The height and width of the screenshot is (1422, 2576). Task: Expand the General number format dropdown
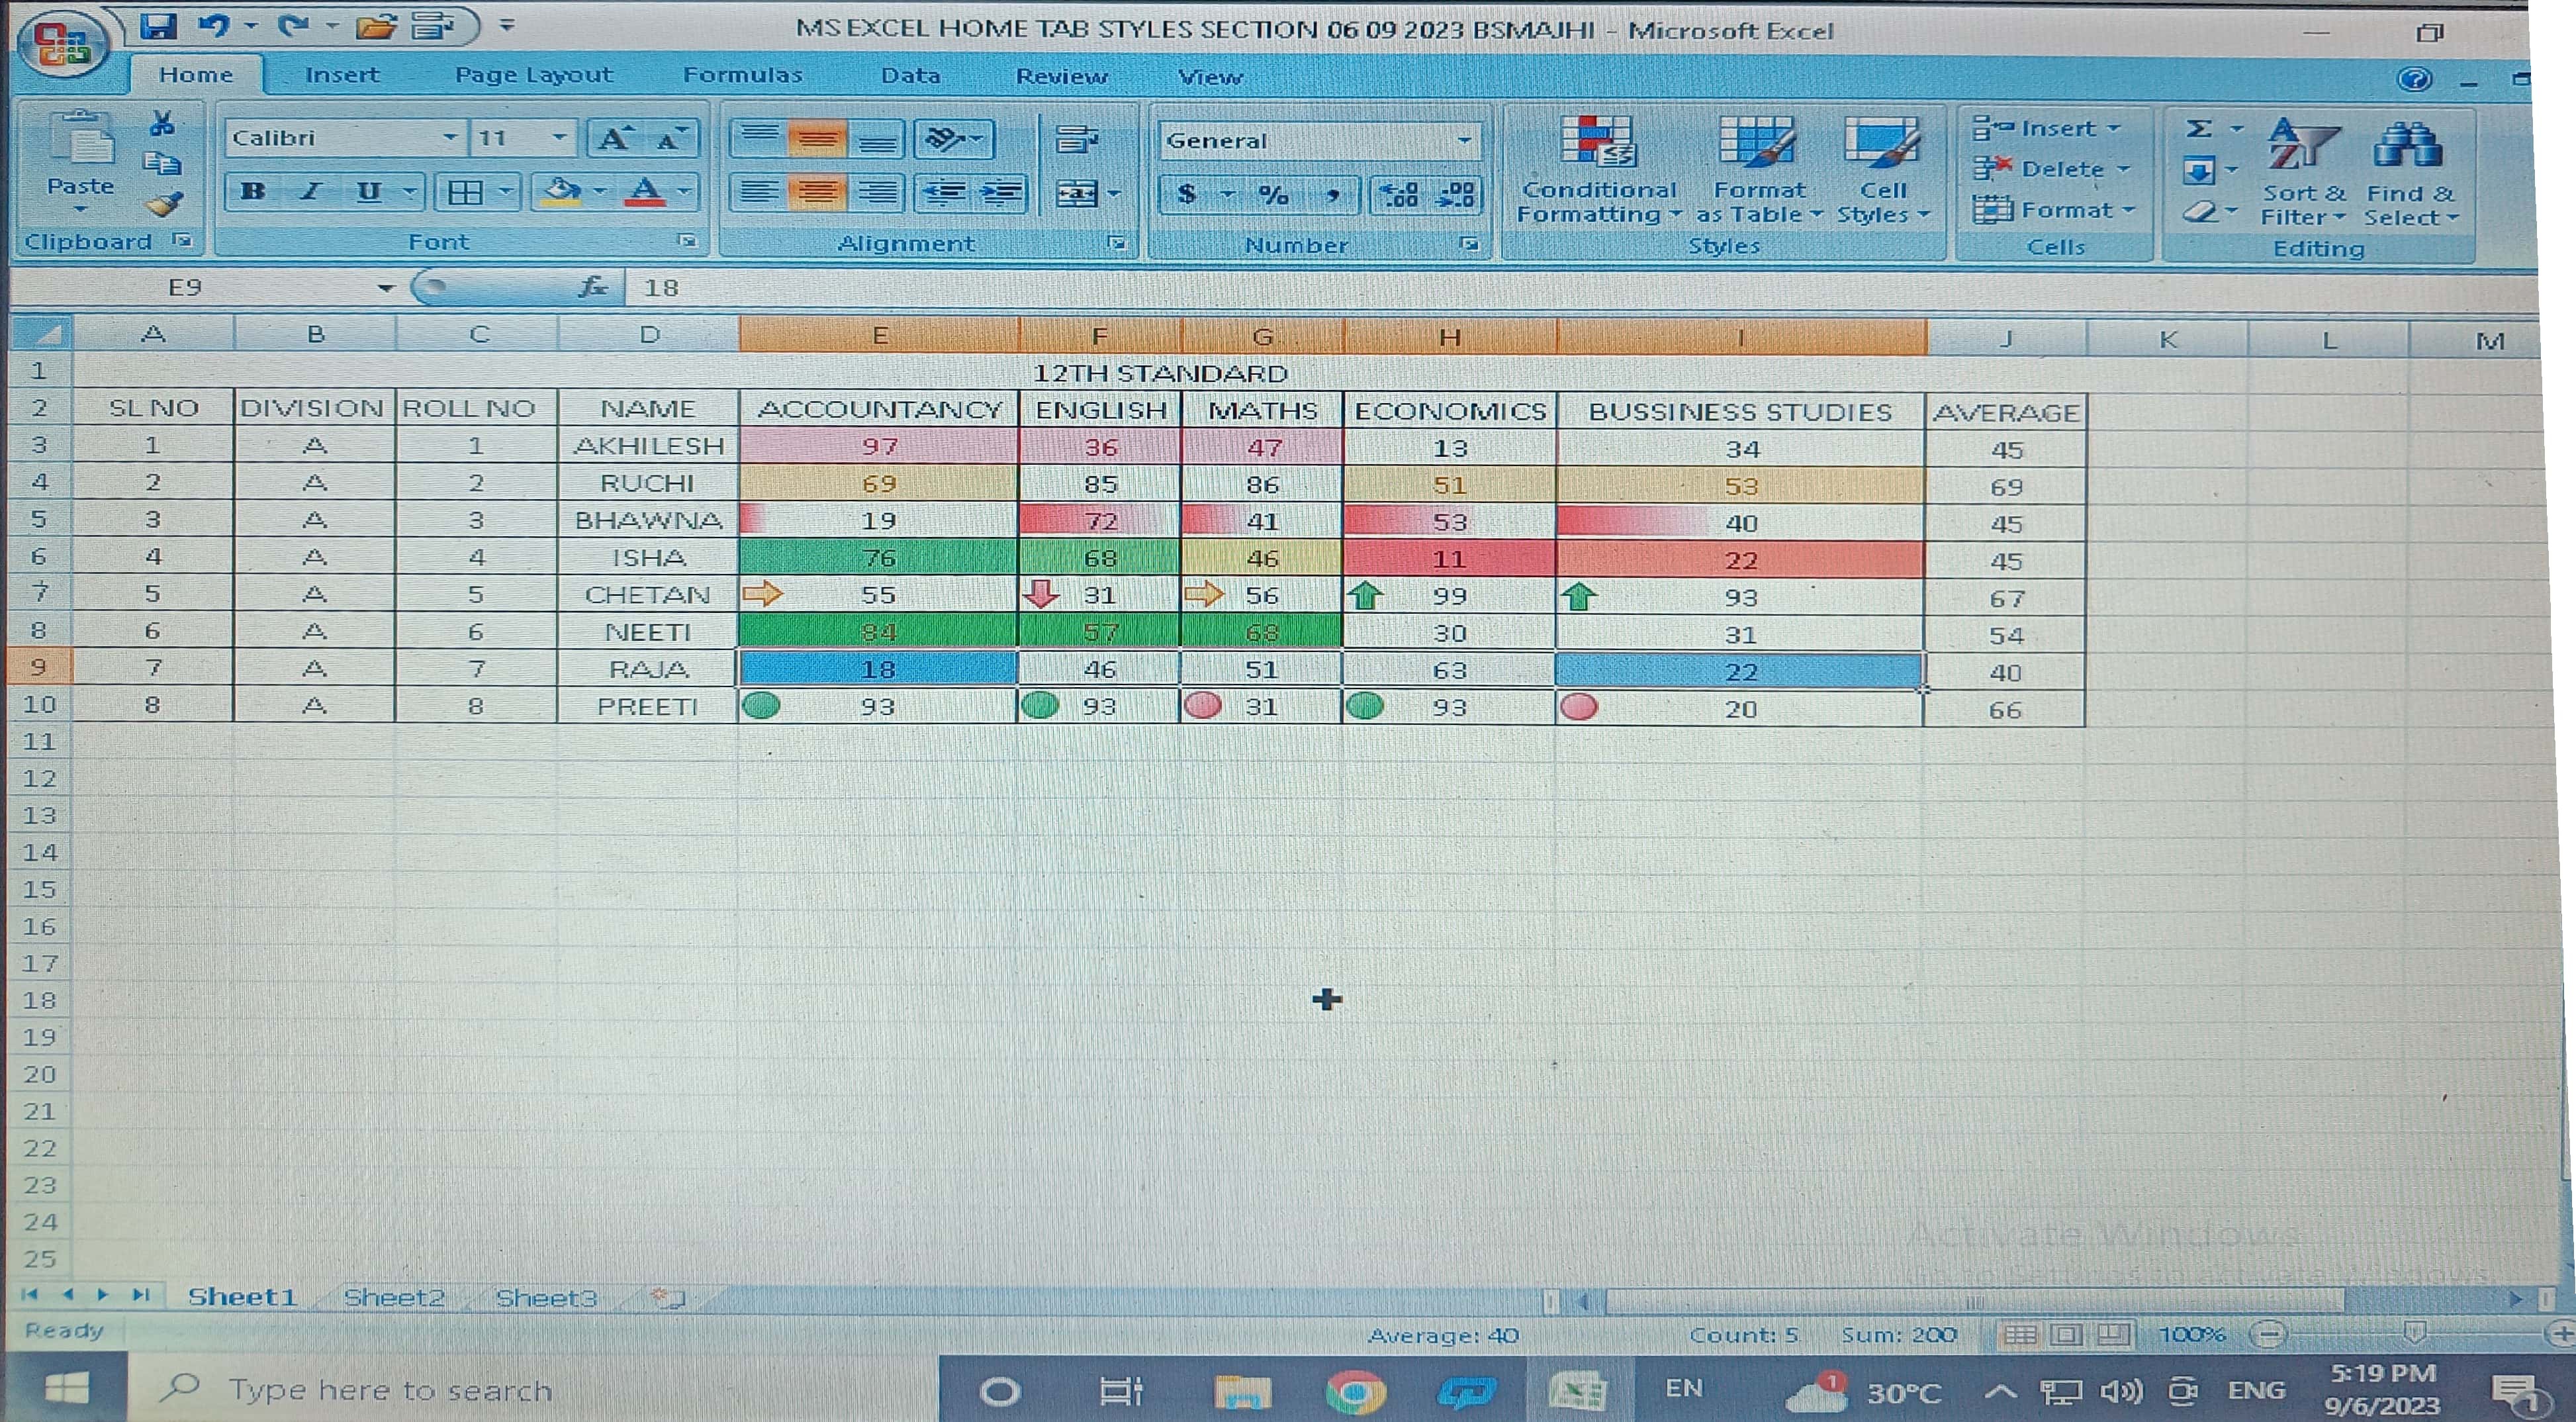tap(1464, 141)
